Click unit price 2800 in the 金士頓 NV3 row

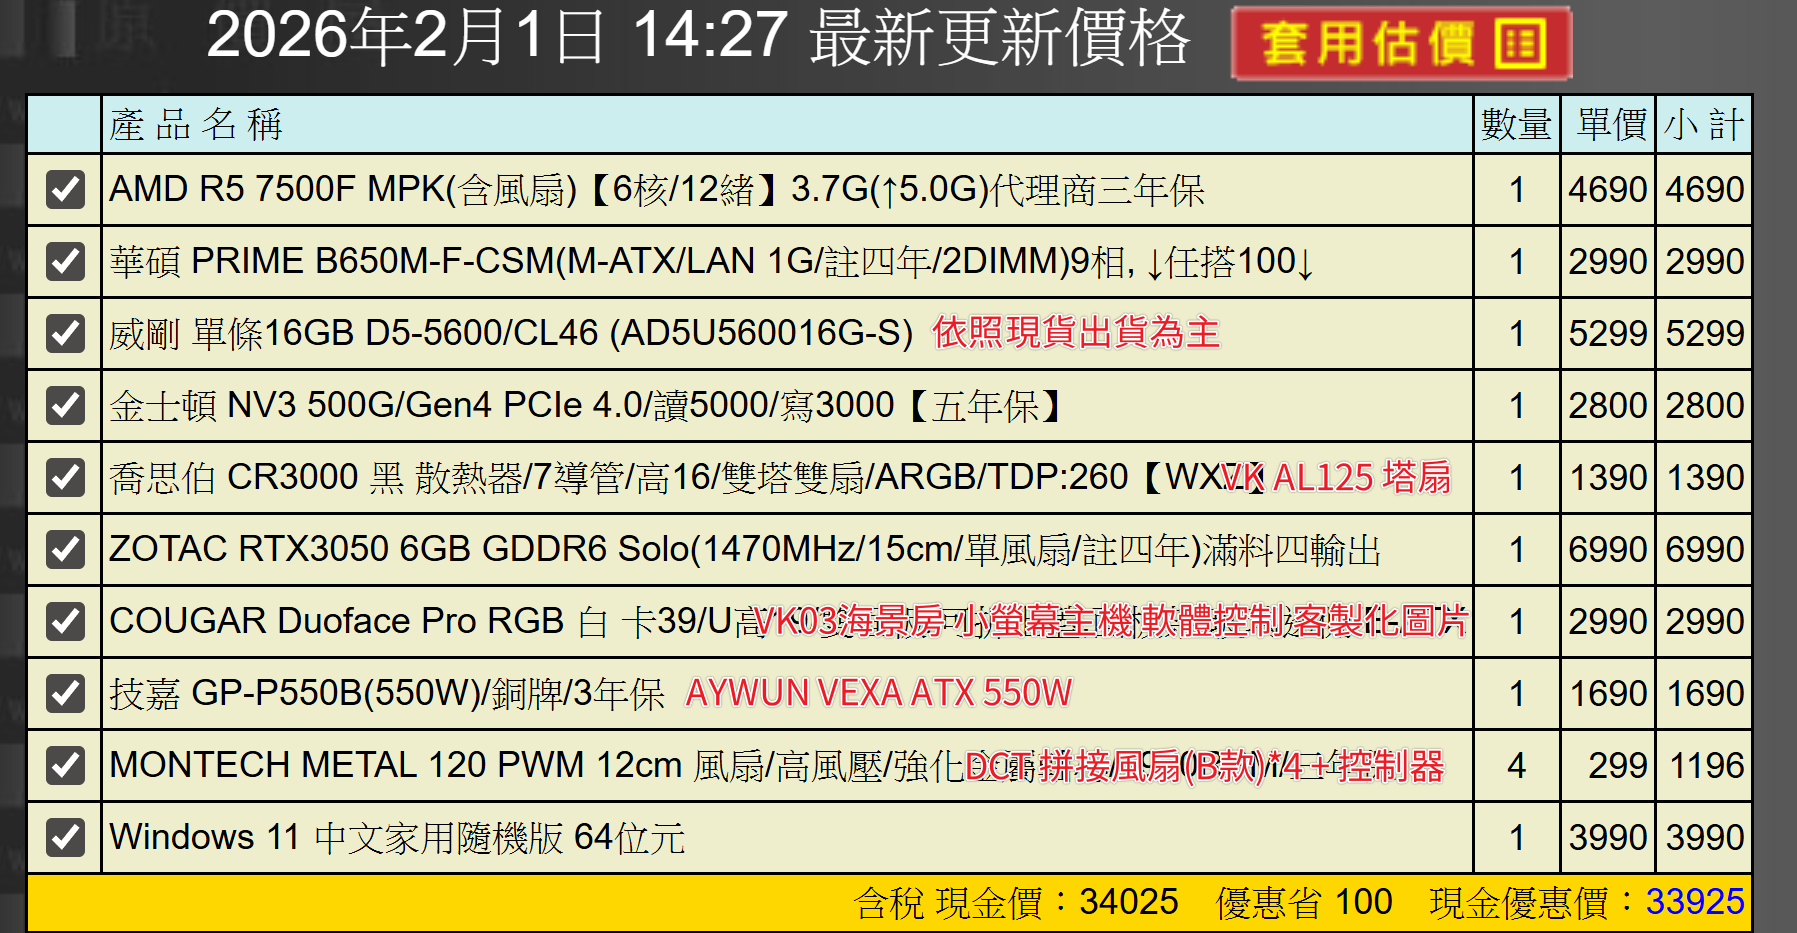1607,405
